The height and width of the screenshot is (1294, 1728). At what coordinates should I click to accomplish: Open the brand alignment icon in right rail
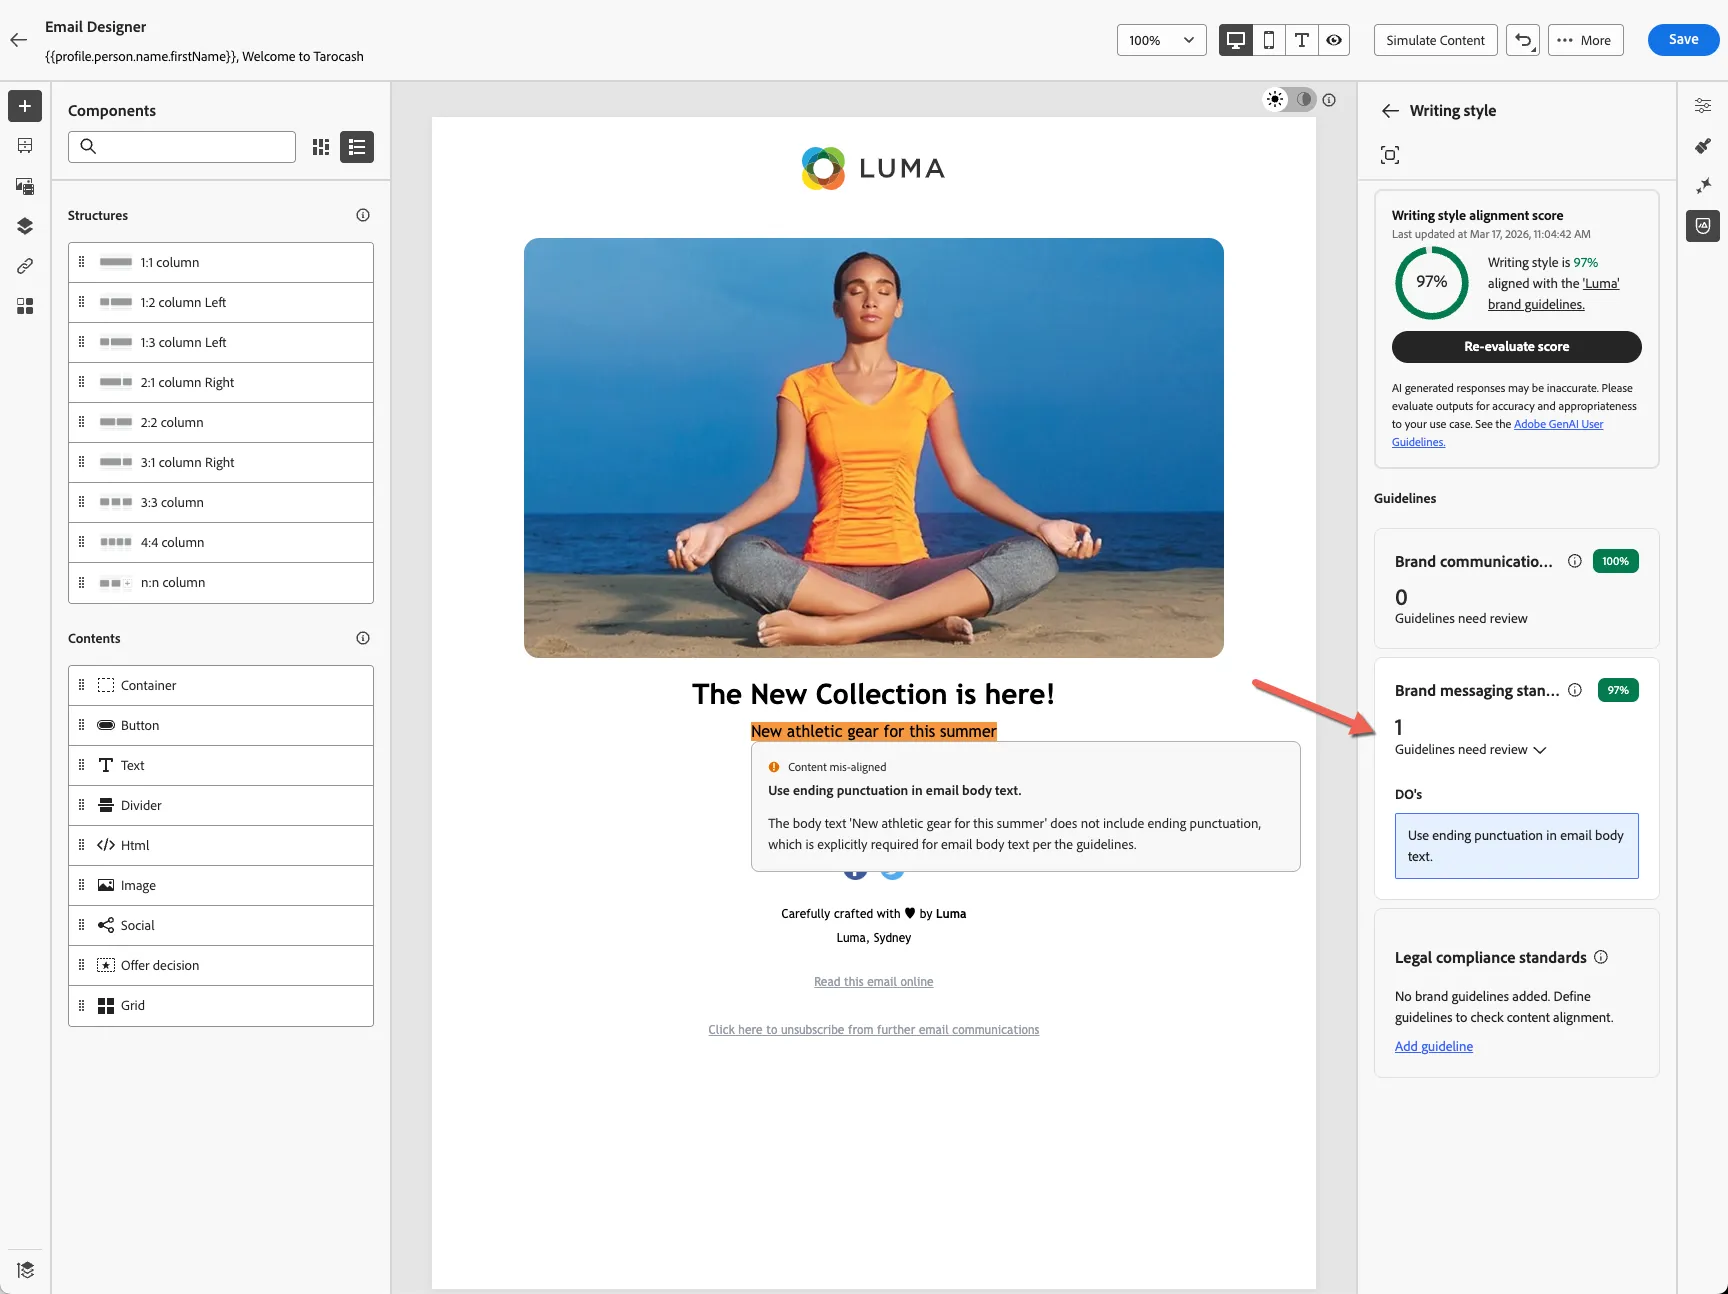[1703, 226]
